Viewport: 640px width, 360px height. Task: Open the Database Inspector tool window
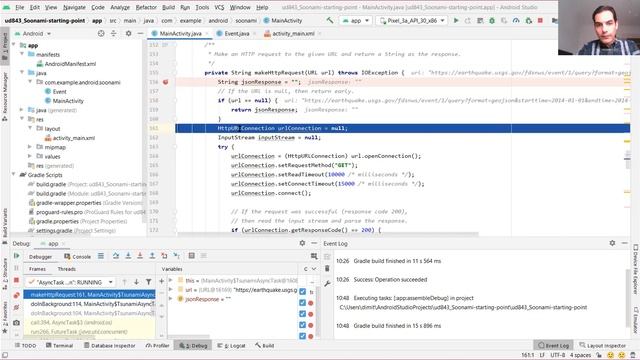click(110, 345)
